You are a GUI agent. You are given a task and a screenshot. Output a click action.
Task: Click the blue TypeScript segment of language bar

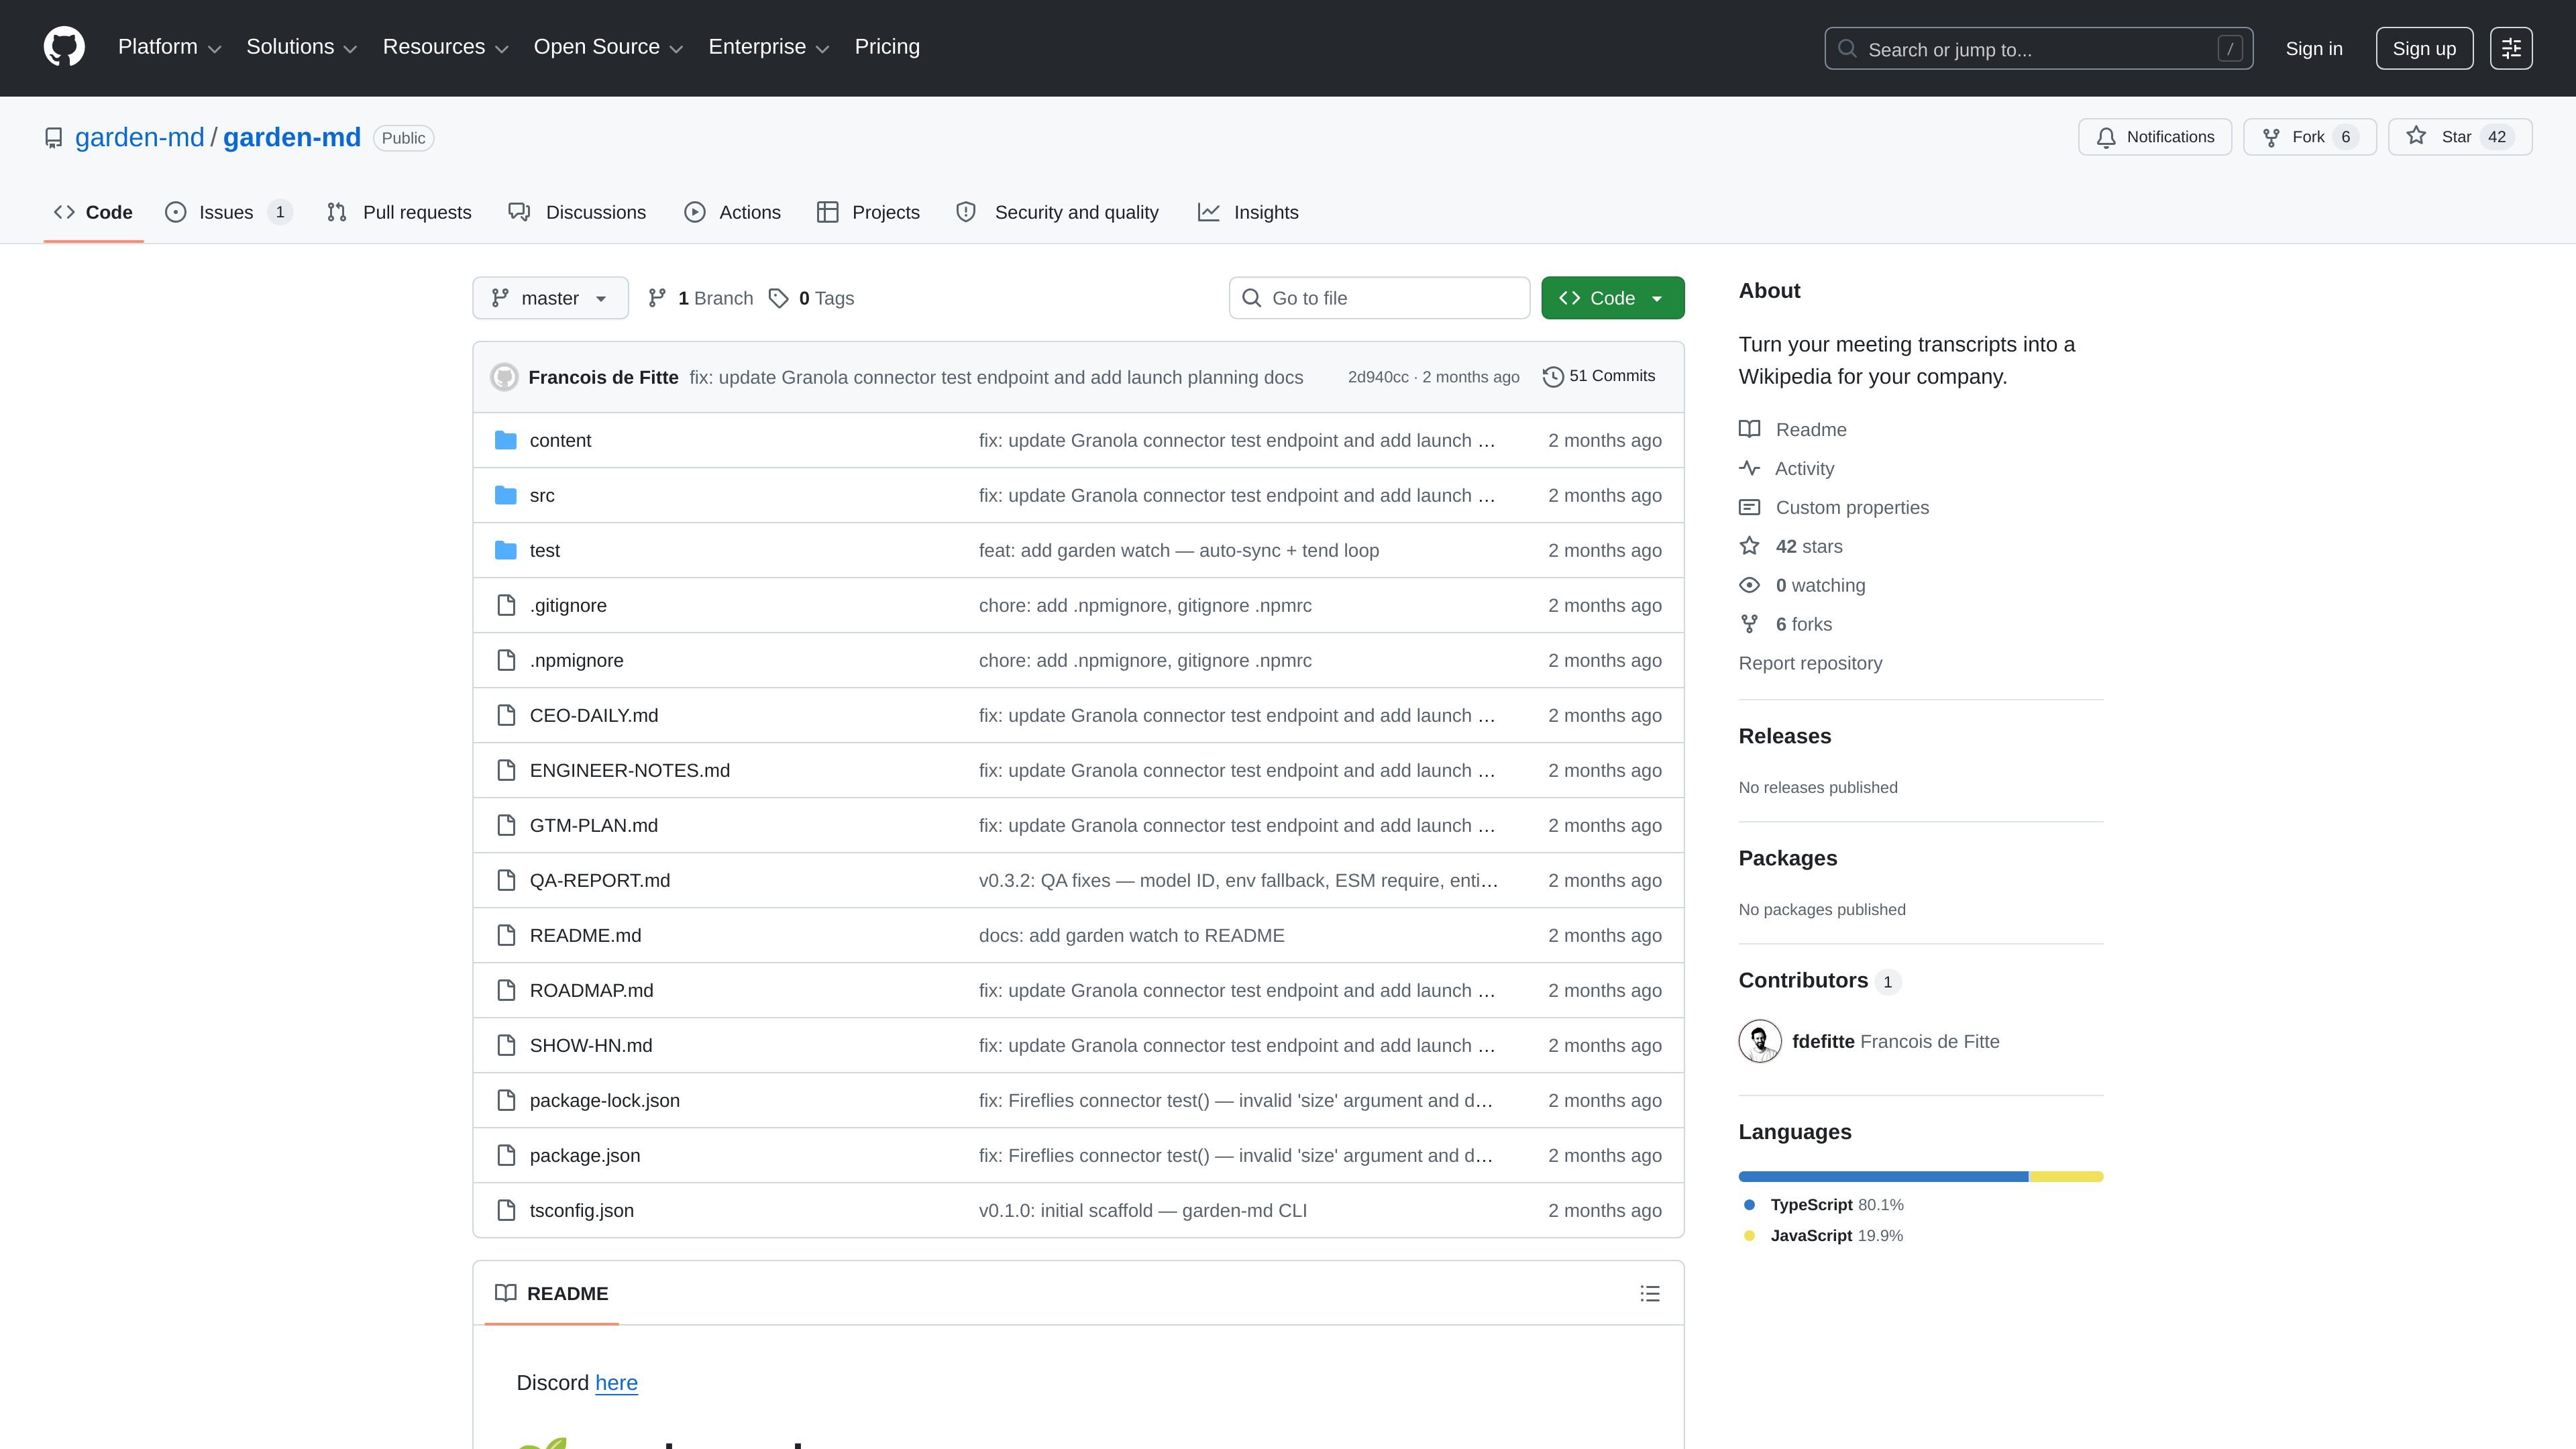click(1884, 1176)
